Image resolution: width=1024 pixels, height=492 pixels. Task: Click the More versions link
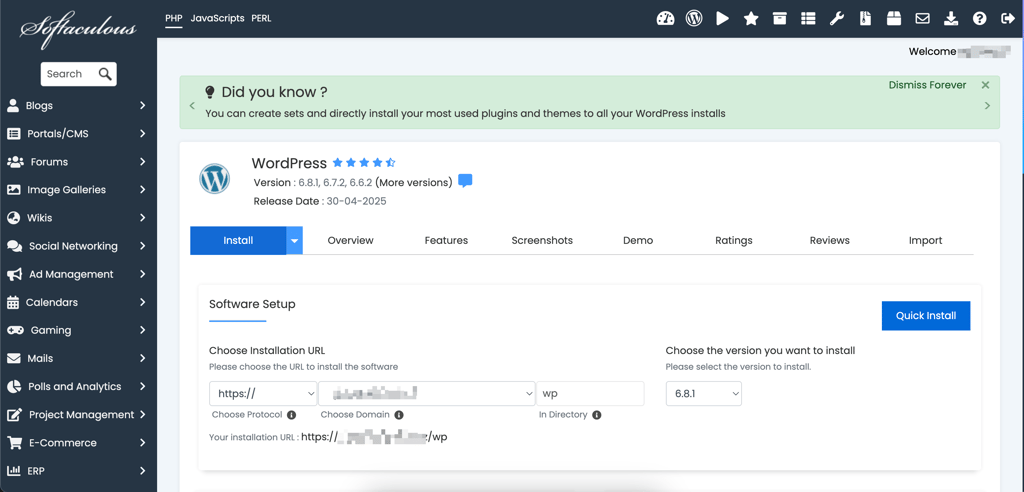413,182
